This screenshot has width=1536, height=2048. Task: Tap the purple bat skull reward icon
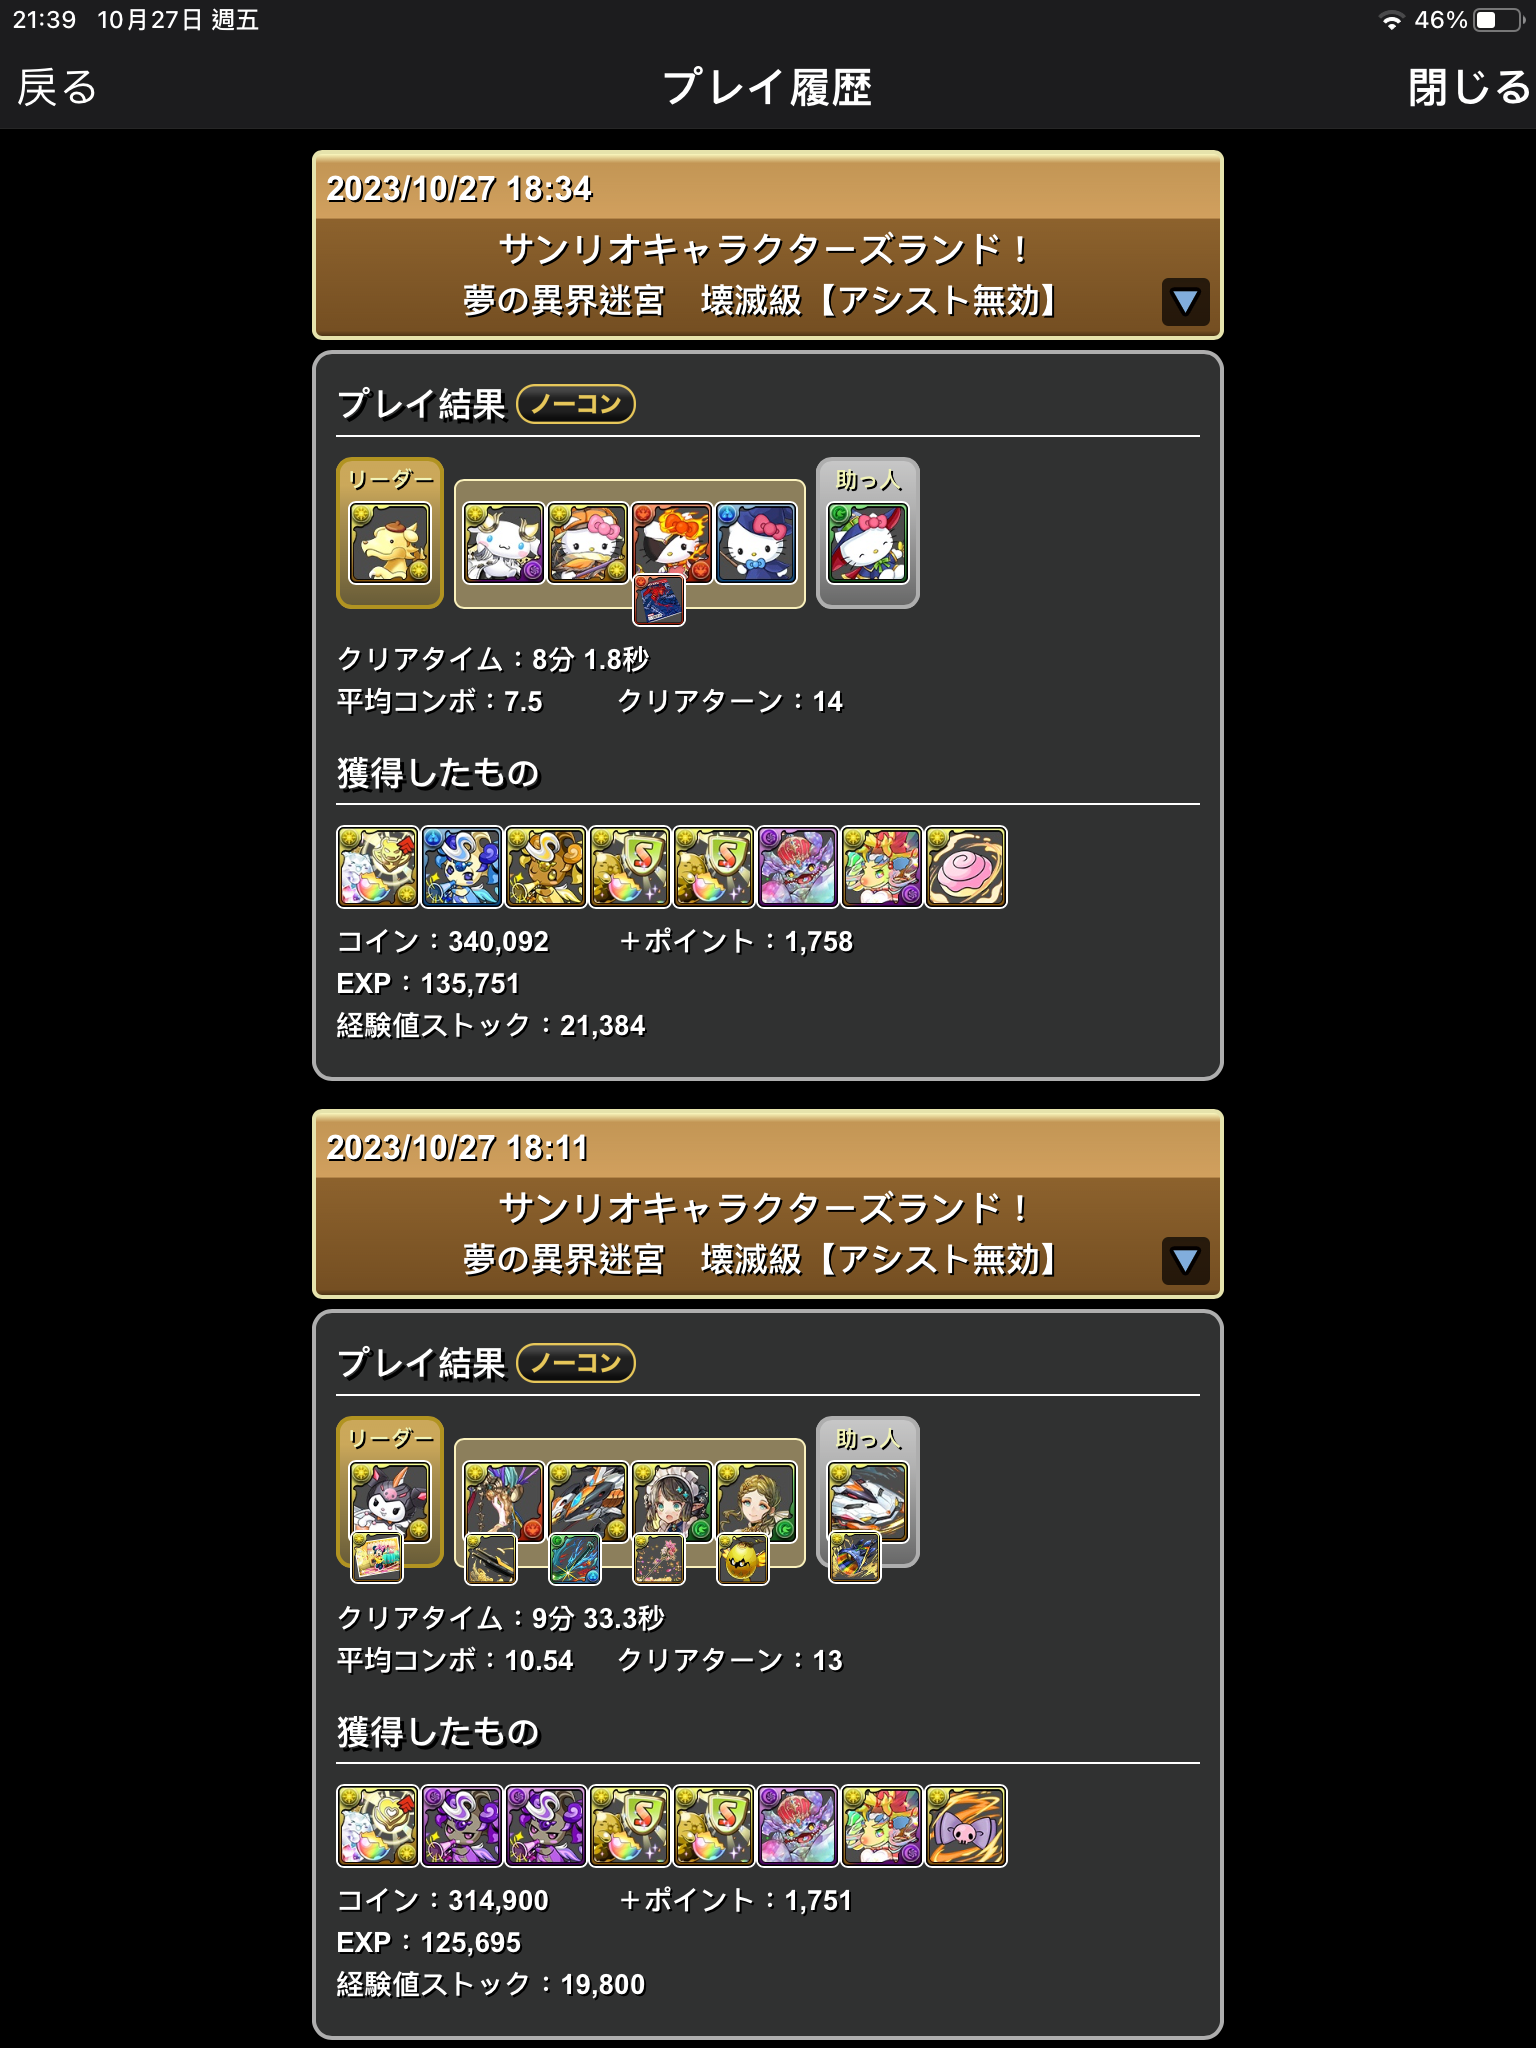(x=965, y=1826)
